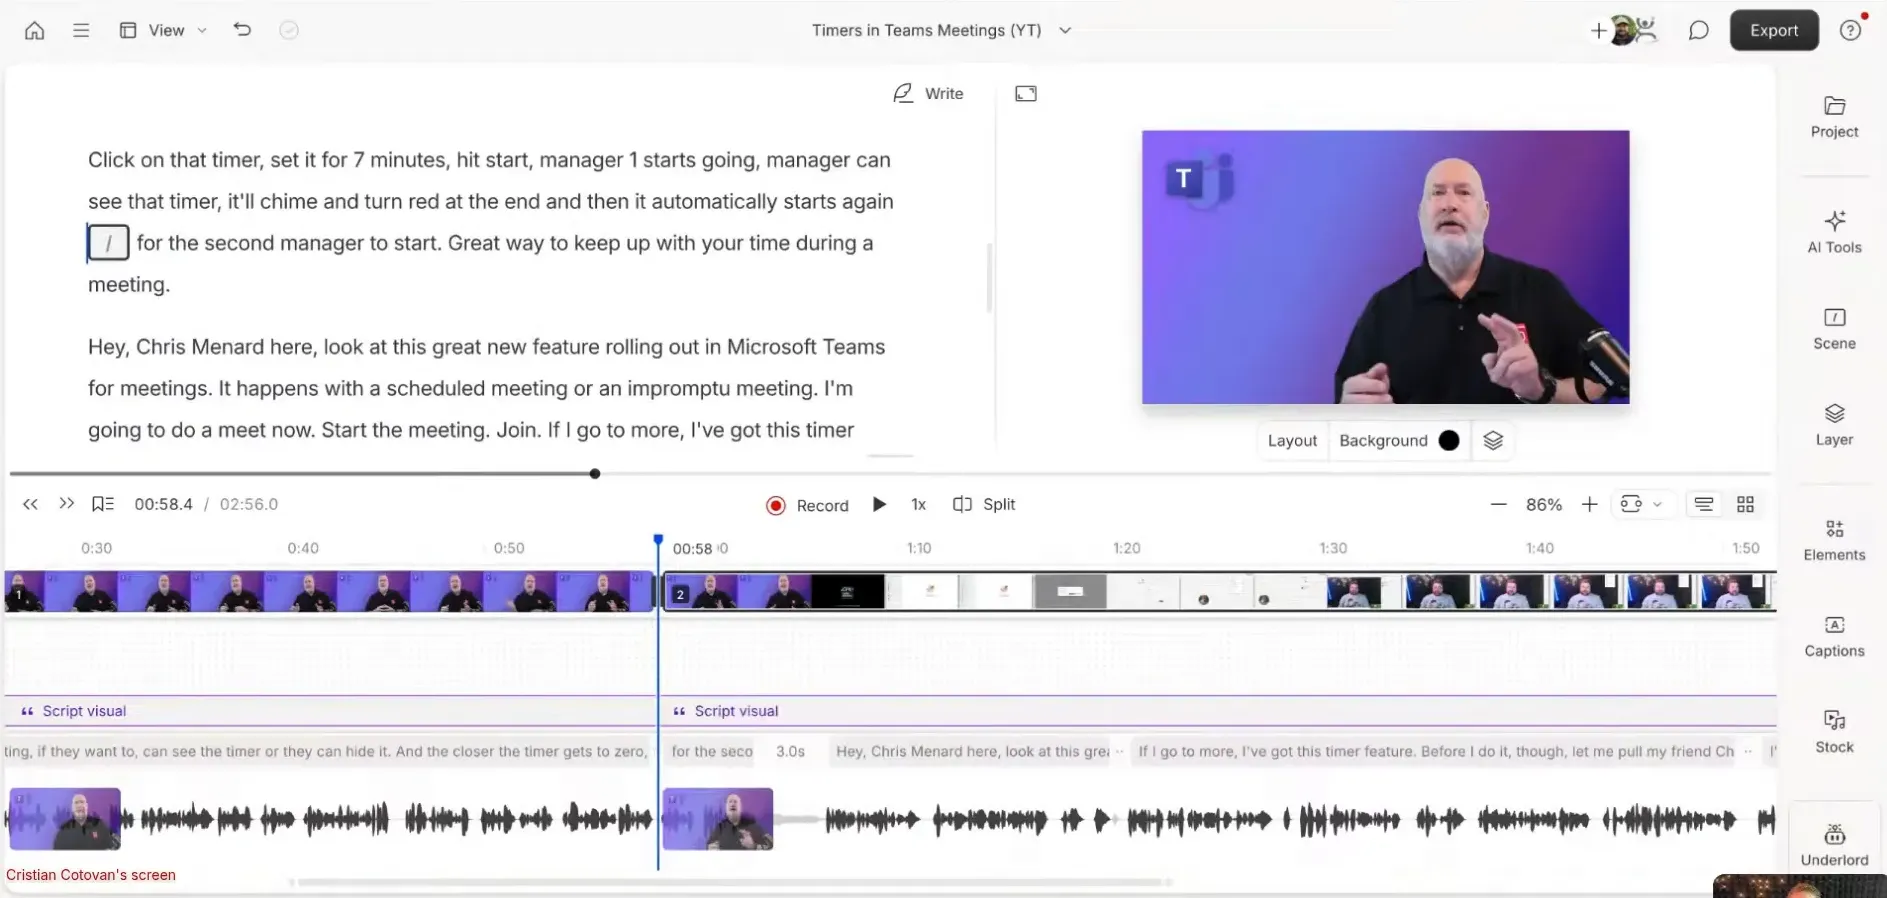This screenshot has width=1887, height=898.
Task: Change playback speed 1x
Action: click(918, 504)
